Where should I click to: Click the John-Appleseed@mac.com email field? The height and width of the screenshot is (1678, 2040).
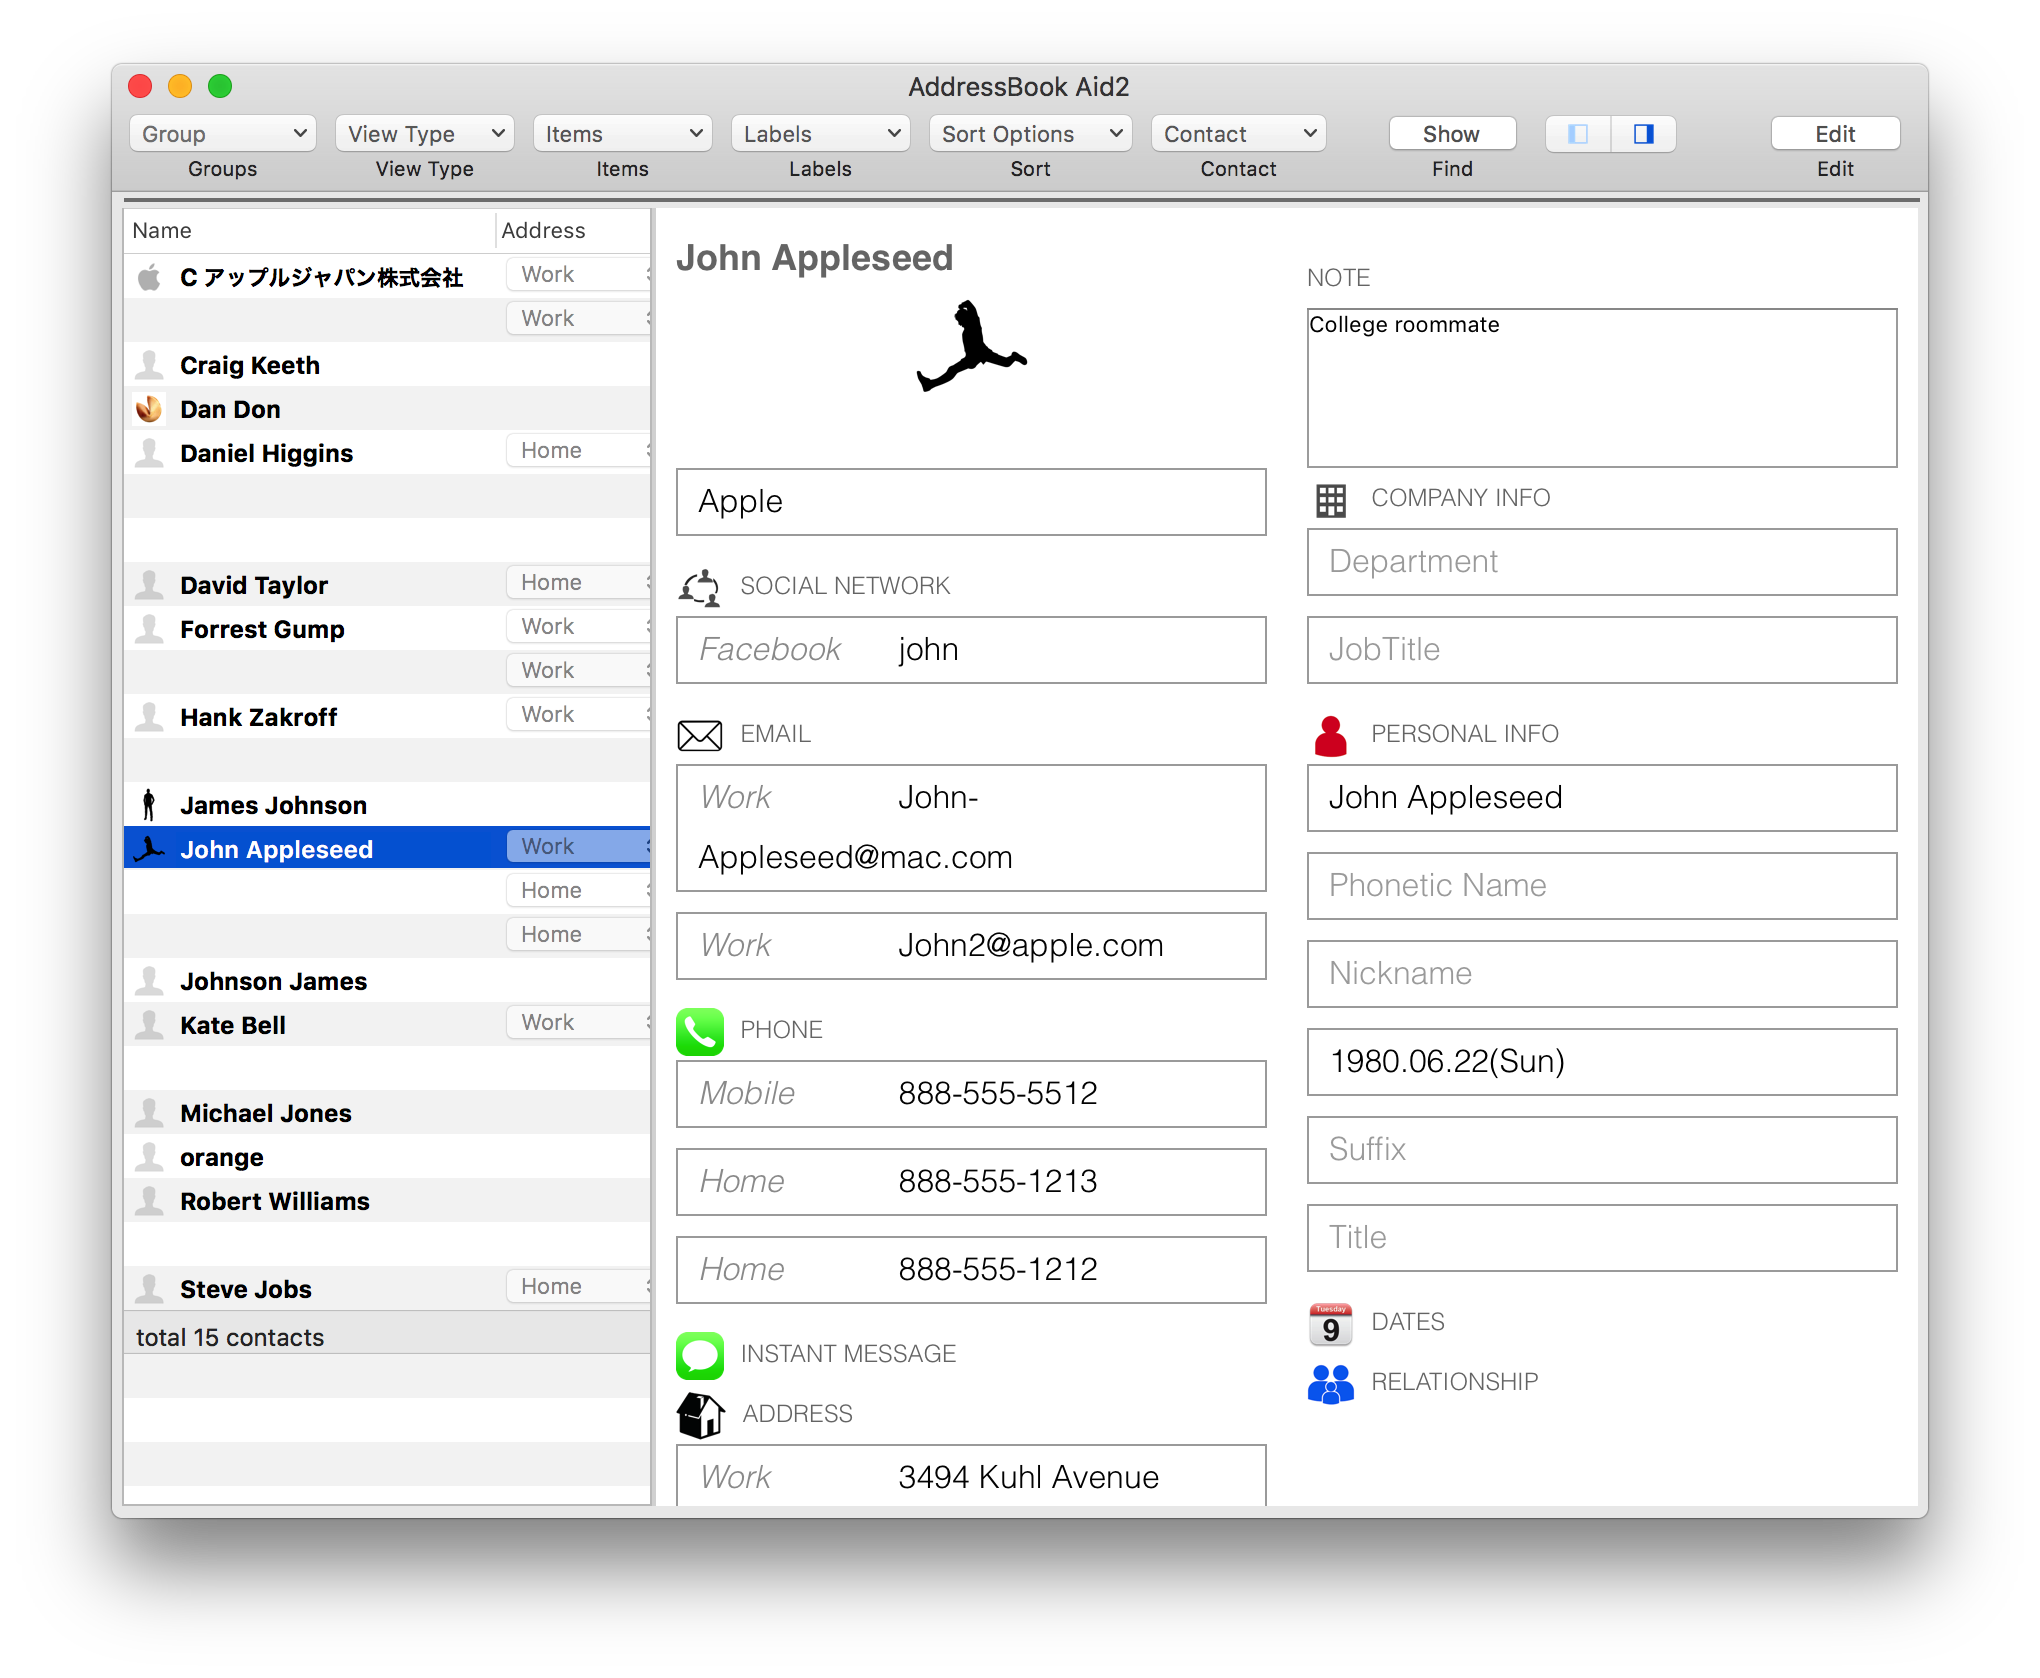pos(971,828)
